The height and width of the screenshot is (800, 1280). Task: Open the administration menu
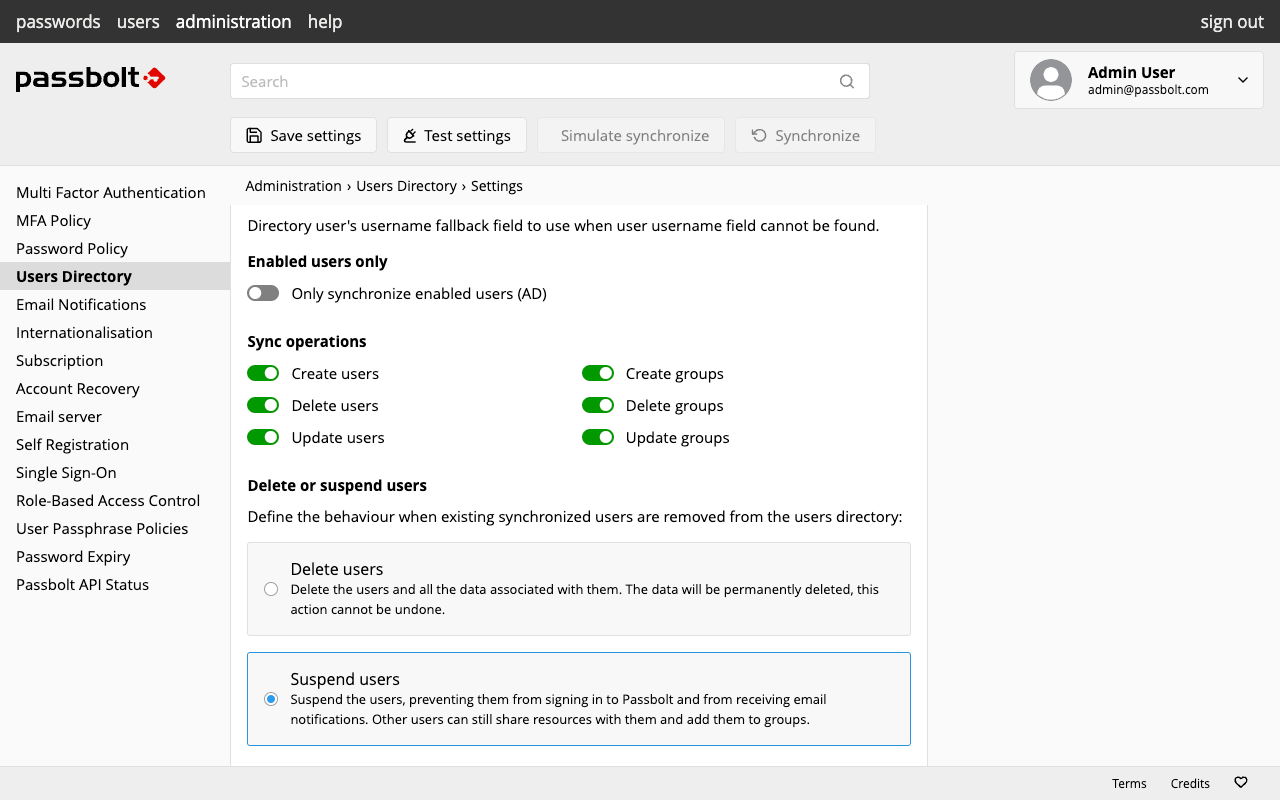click(233, 22)
